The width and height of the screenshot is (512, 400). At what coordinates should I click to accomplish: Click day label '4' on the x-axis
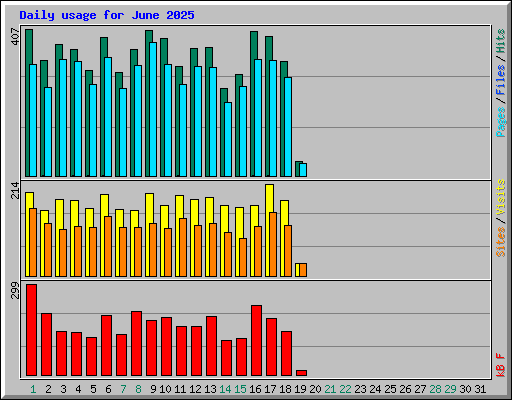coord(78,389)
